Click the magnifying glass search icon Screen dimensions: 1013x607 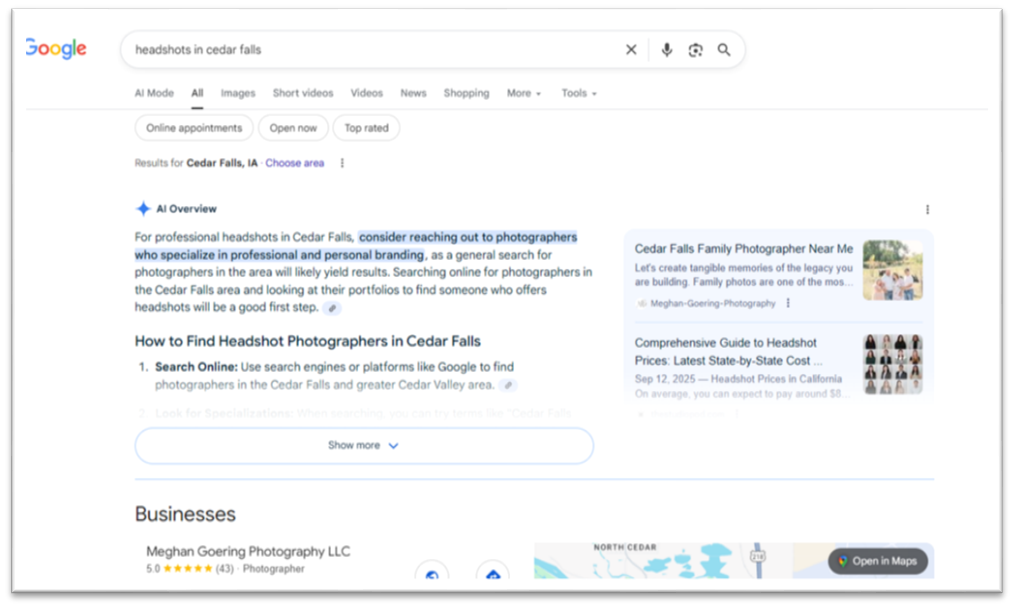coord(724,50)
